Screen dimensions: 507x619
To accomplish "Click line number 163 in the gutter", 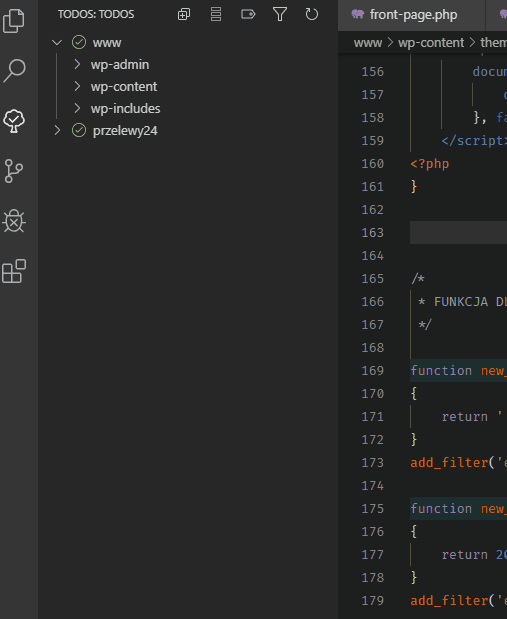I will pyautogui.click(x=372, y=233).
